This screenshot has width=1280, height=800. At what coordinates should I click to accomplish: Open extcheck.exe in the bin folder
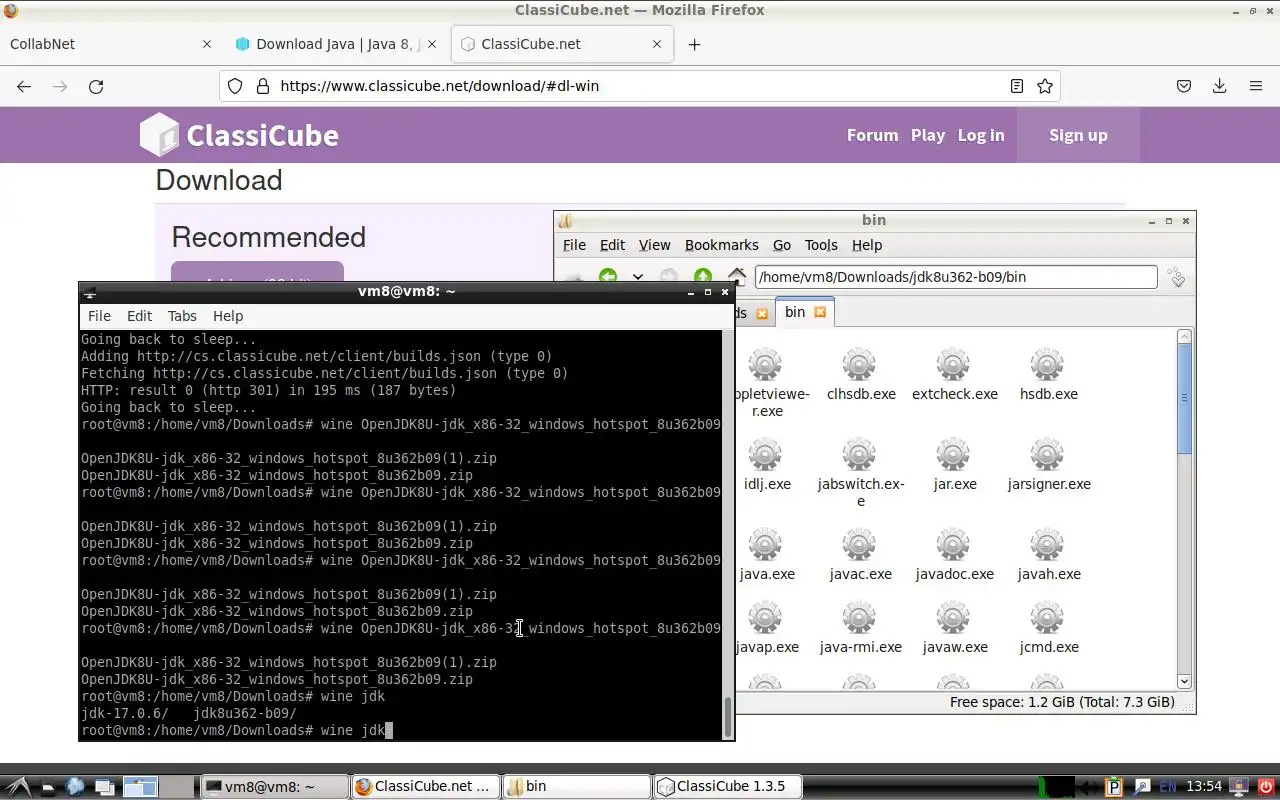[954, 375]
